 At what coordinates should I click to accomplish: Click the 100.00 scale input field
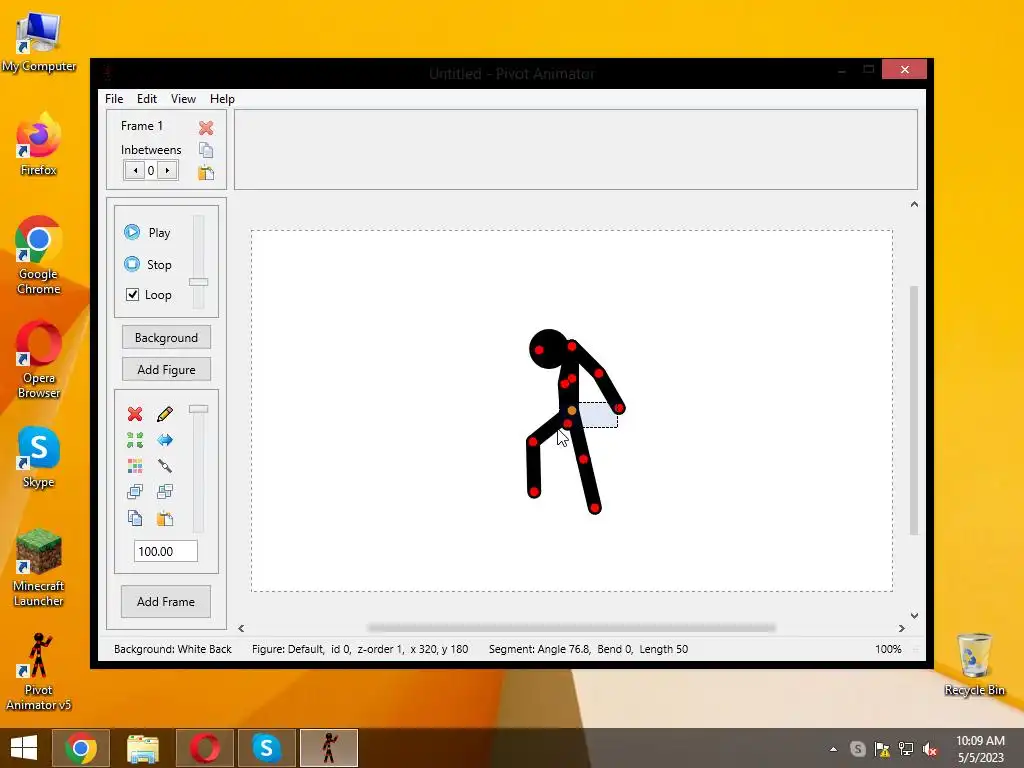tap(166, 551)
